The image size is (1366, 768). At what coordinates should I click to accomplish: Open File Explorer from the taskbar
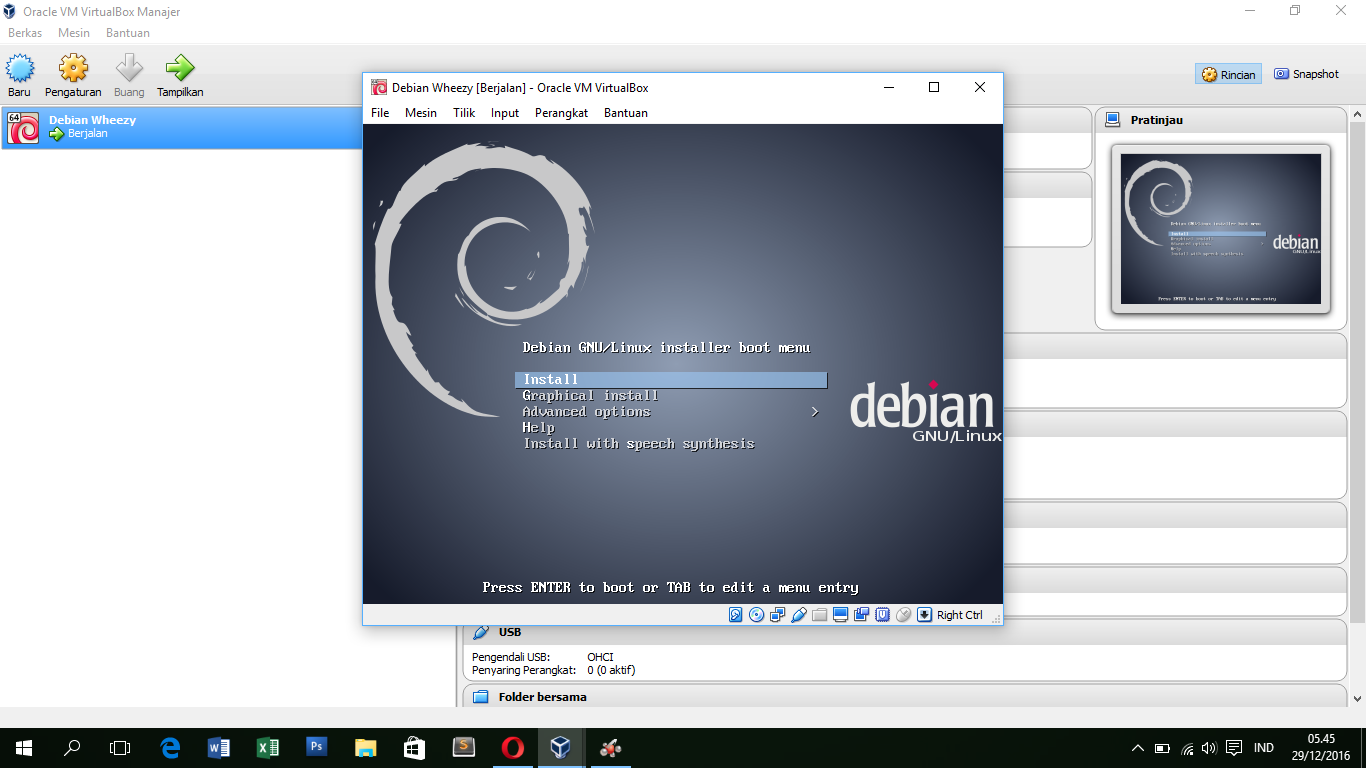click(366, 748)
